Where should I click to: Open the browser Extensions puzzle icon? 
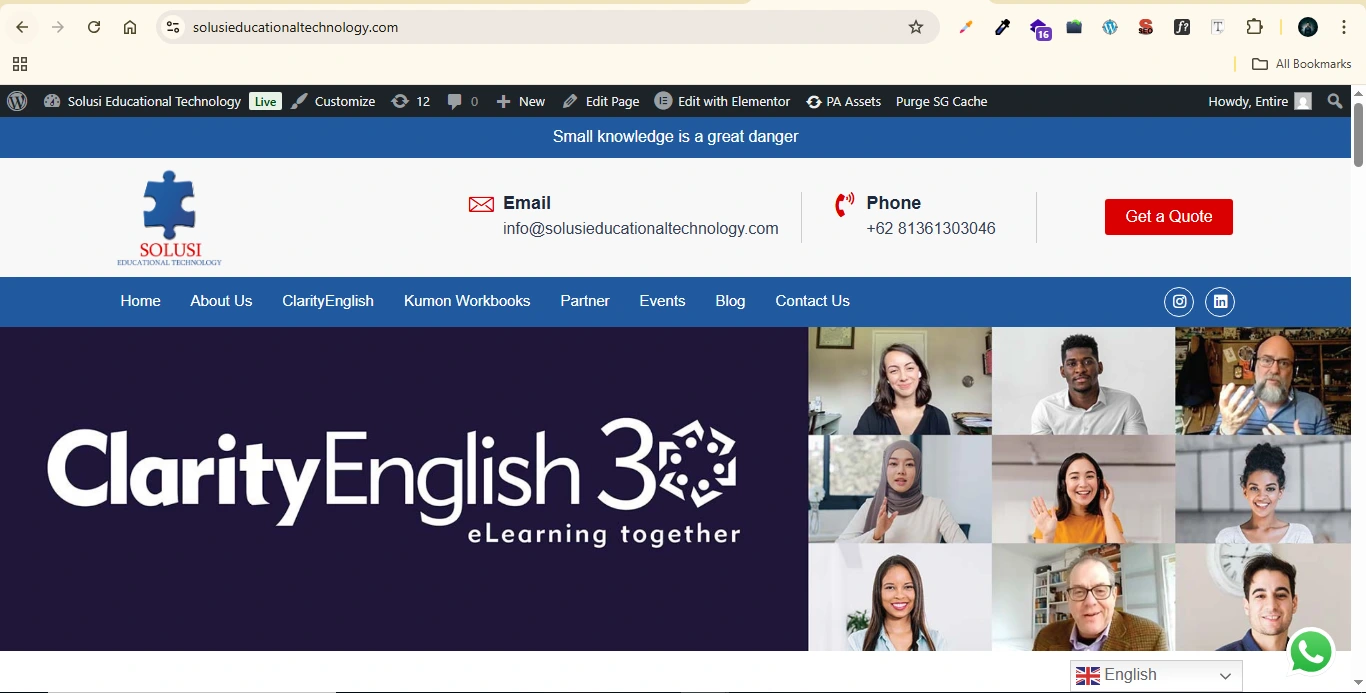1254,27
